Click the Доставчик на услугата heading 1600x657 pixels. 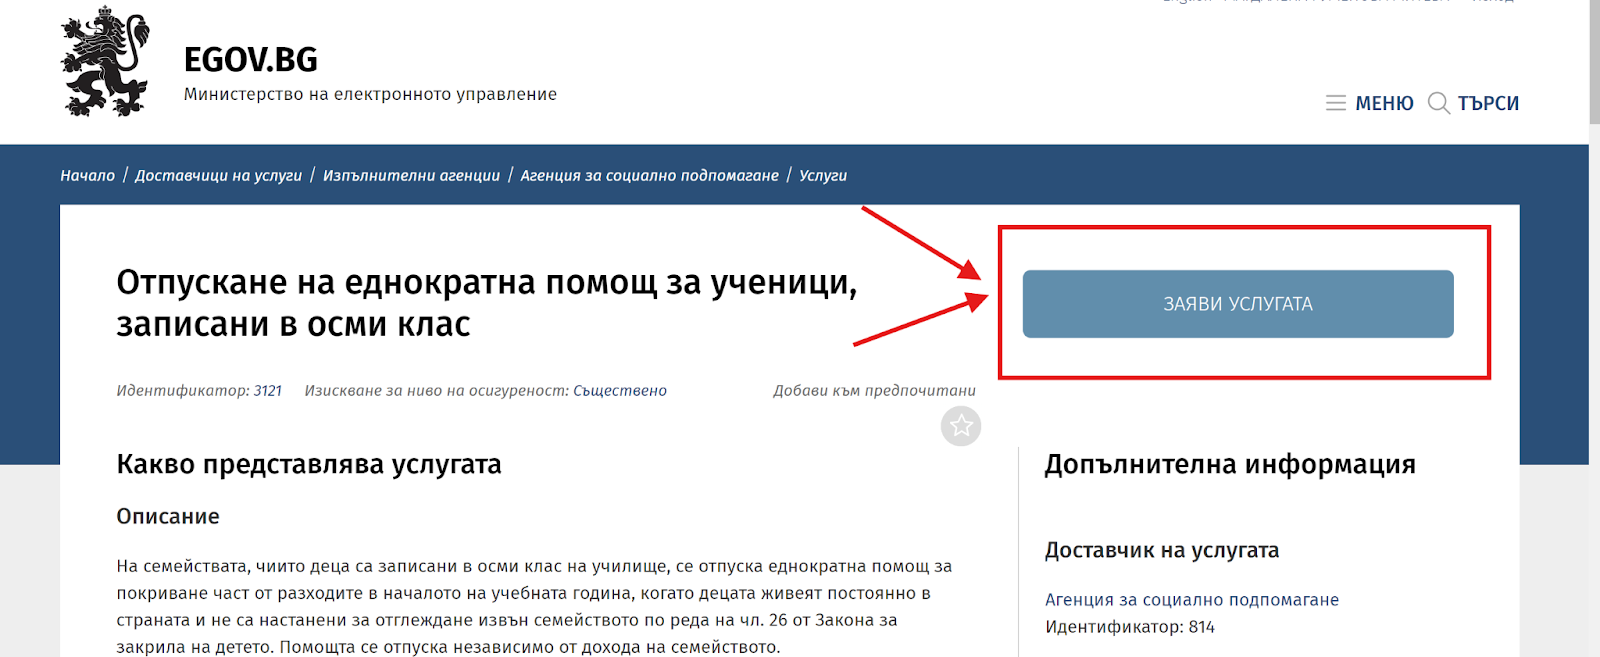tap(1162, 550)
